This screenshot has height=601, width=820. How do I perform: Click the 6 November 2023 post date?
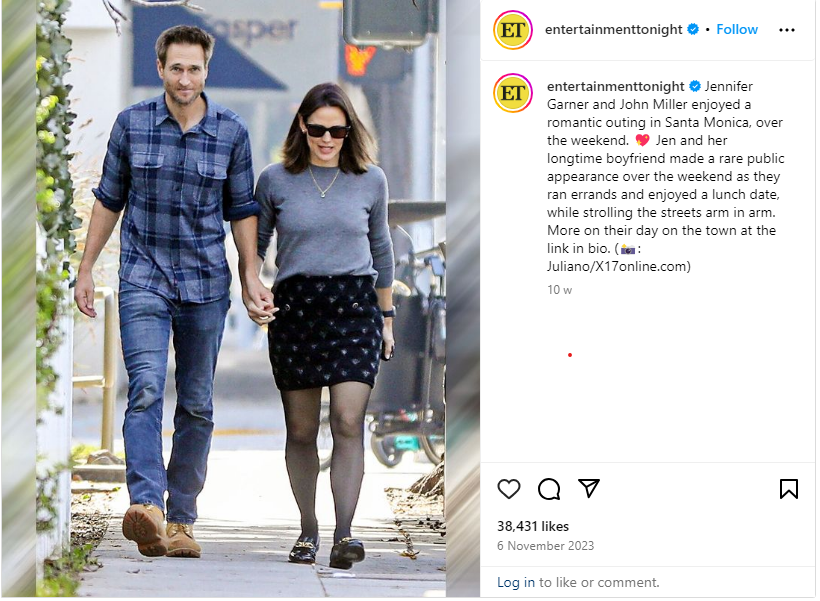click(545, 546)
